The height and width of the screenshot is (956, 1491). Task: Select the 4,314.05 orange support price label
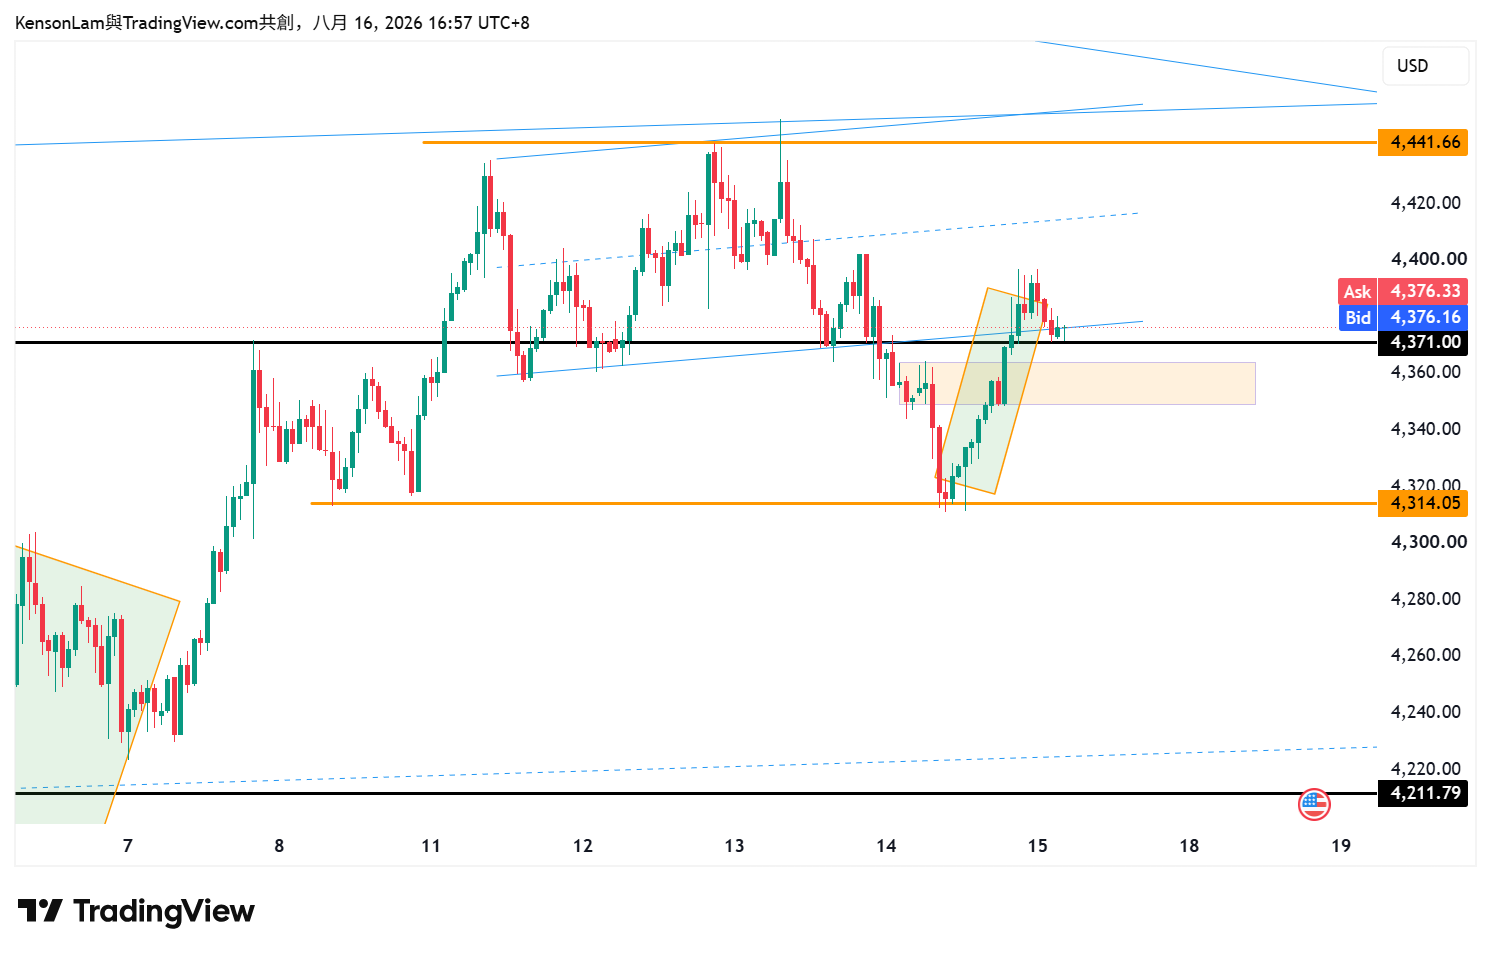[1422, 503]
